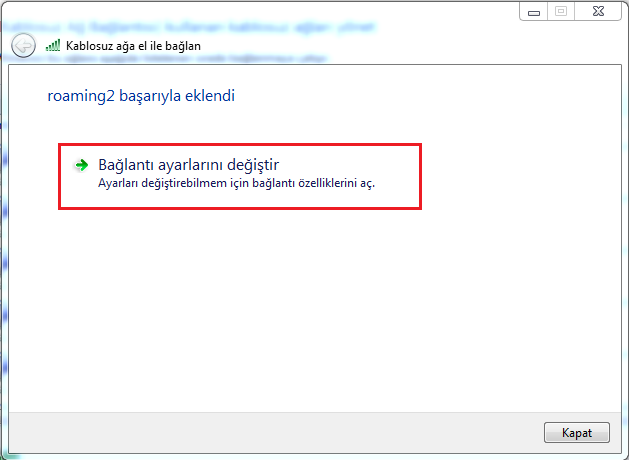Click blank white area below the red box
The image size is (629, 460).
(300, 300)
